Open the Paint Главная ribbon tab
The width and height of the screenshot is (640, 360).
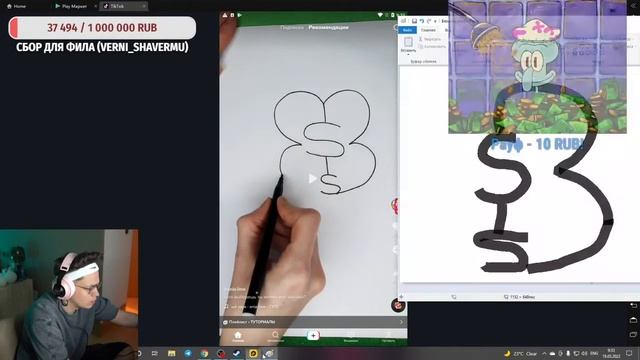click(428, 30)
